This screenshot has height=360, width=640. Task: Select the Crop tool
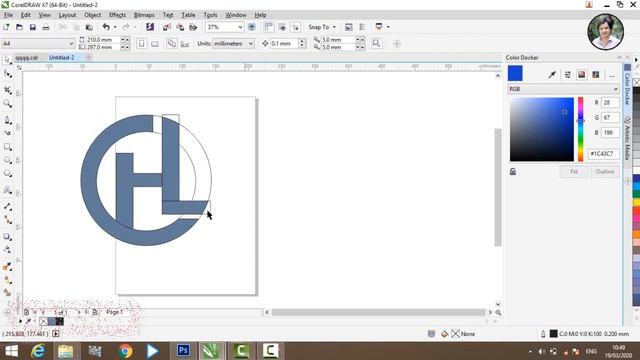click(x=7, y=89)
